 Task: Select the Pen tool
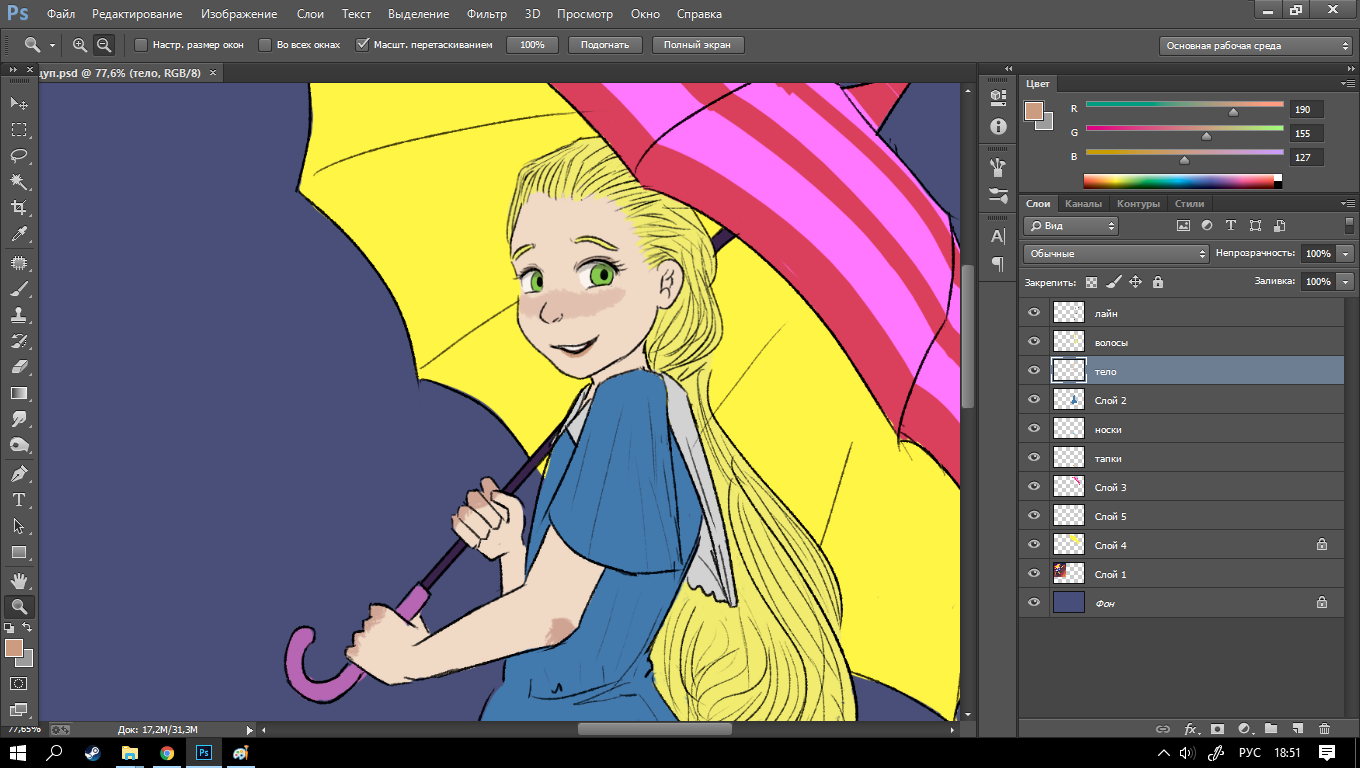pos(19,474)
